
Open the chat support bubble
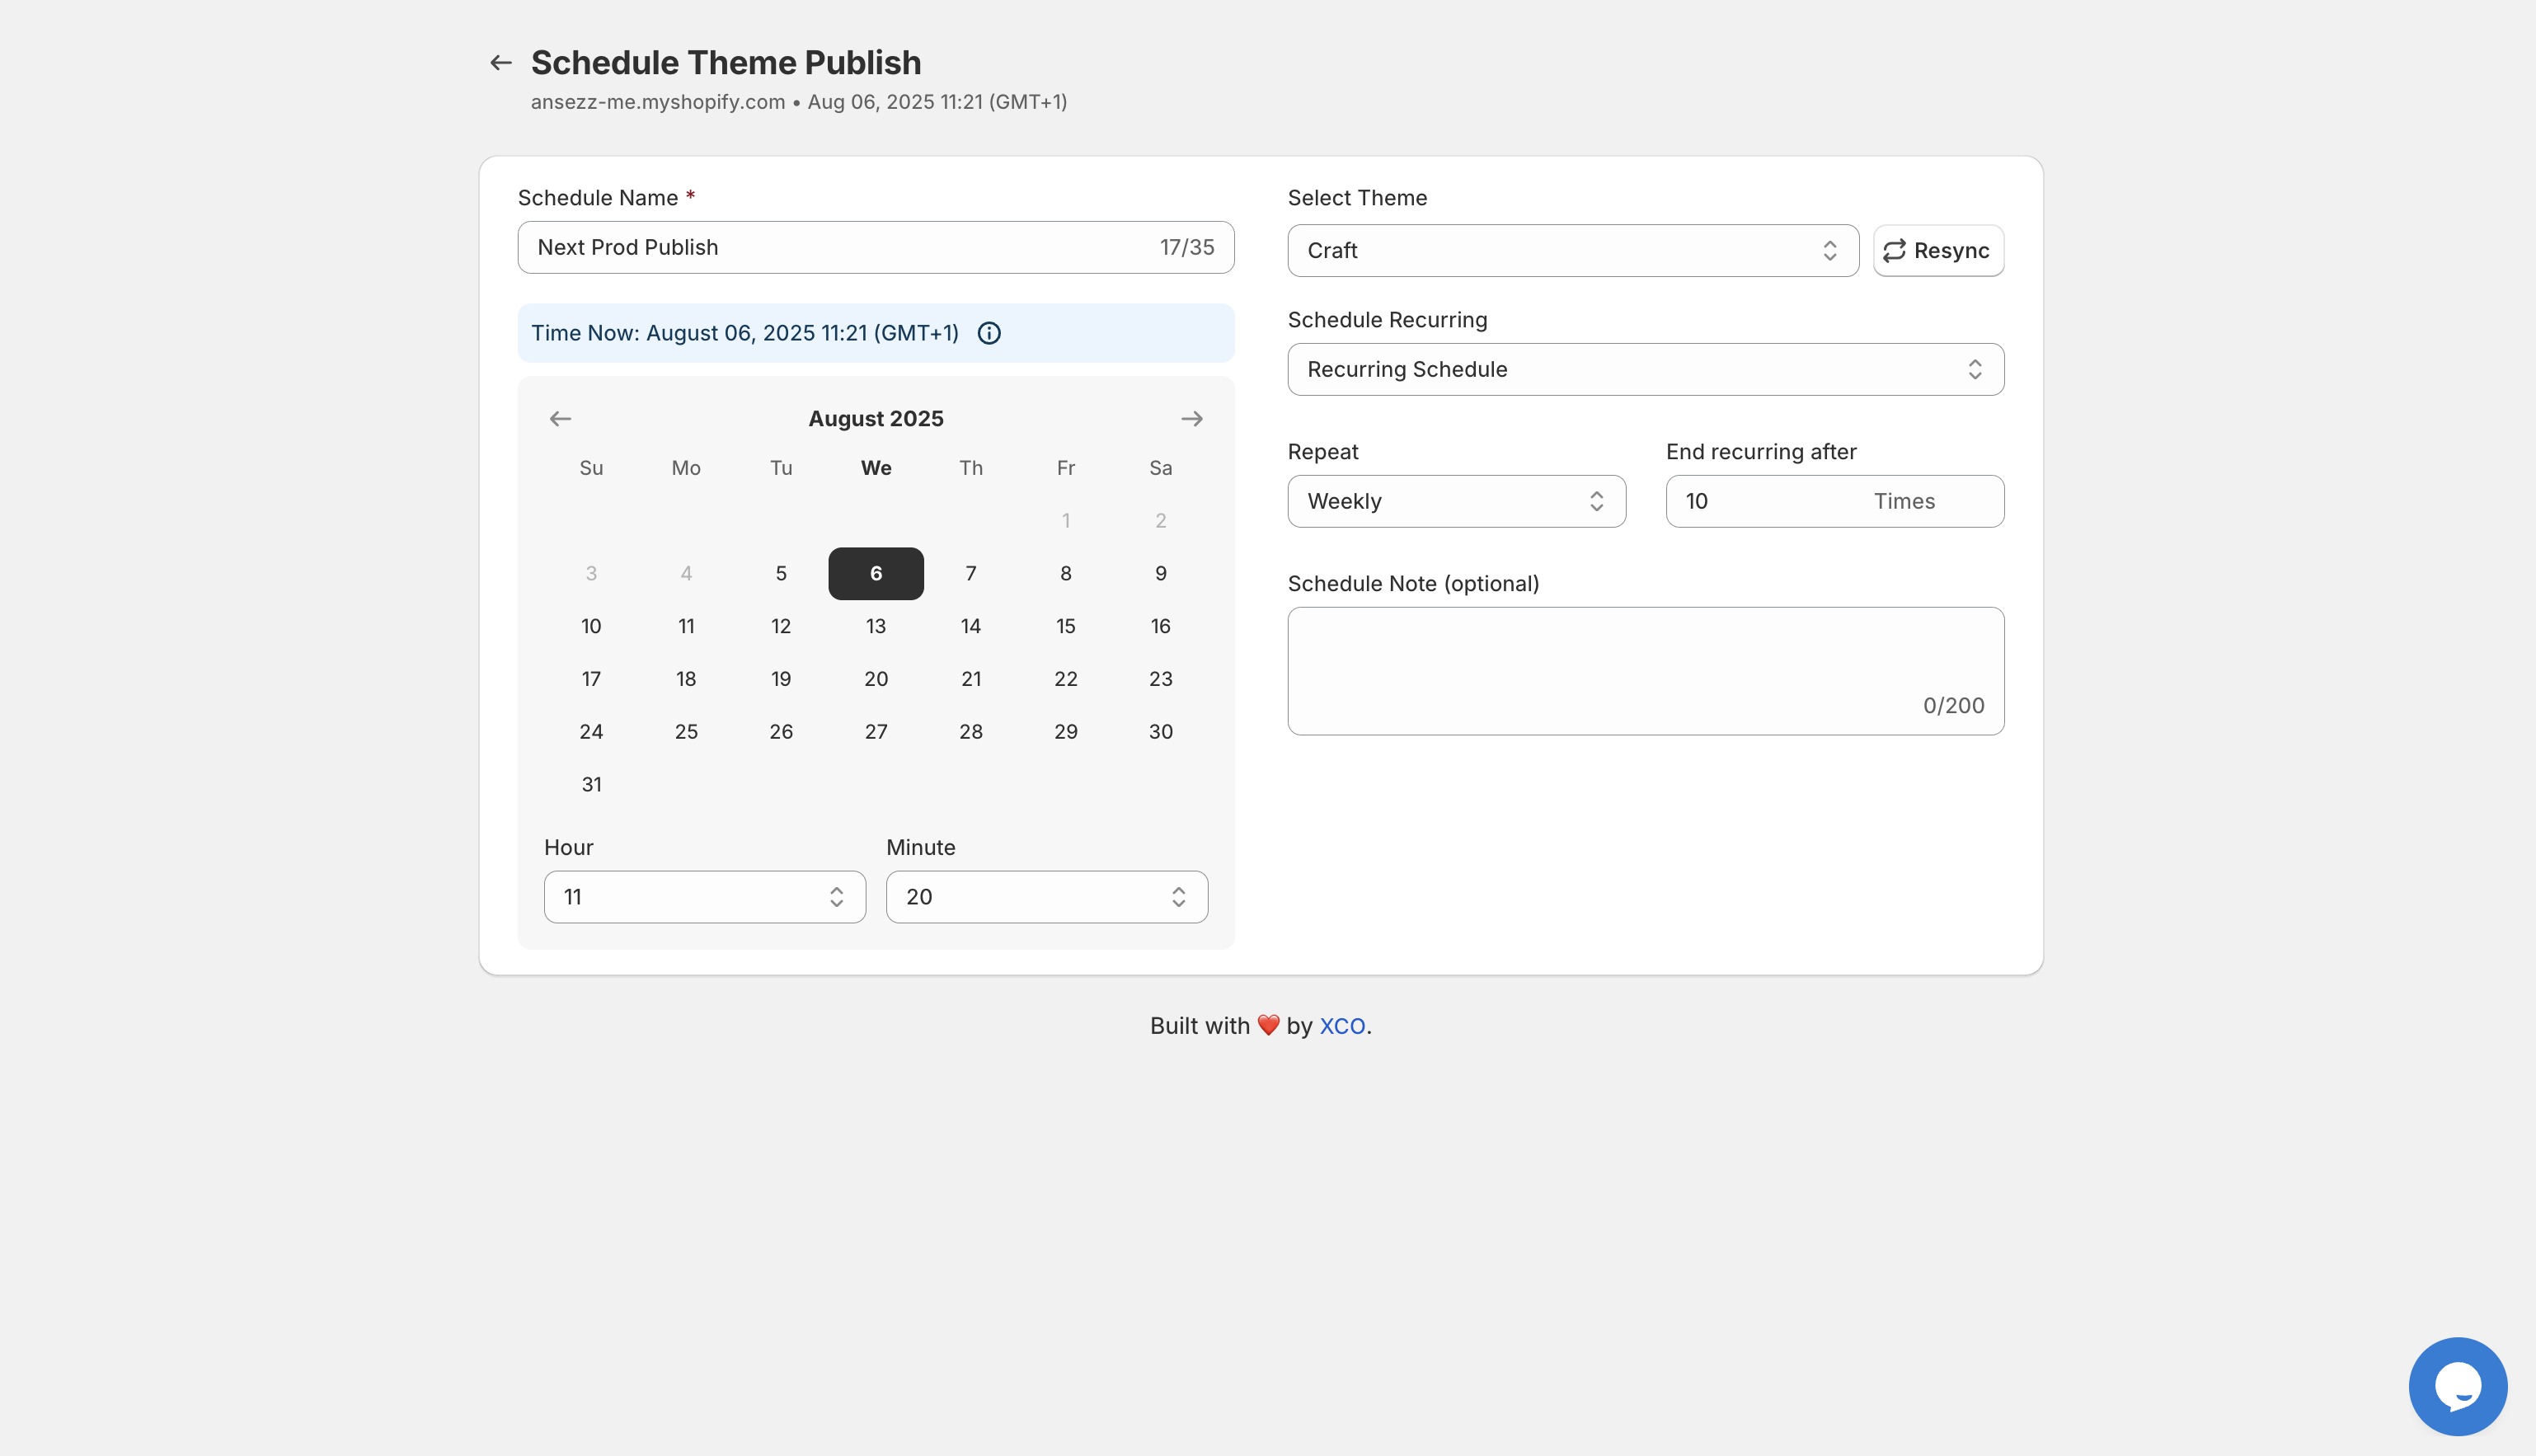click(2458, 1386)
